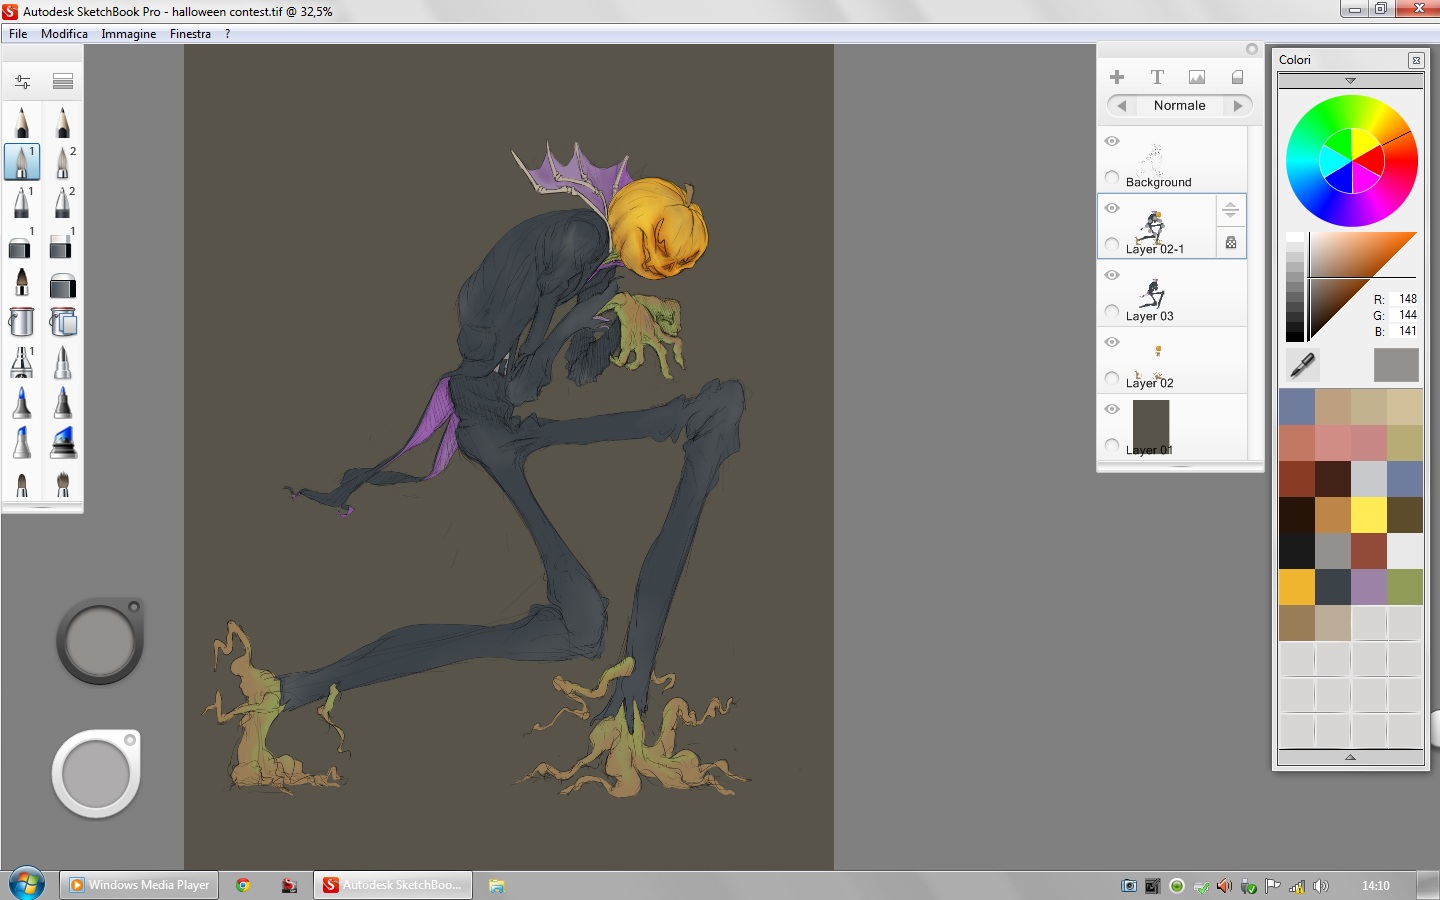Select the blue fine marker in left column
Image resolution: width=1440 pixels, height=900 pixels.
click(22, 403)
